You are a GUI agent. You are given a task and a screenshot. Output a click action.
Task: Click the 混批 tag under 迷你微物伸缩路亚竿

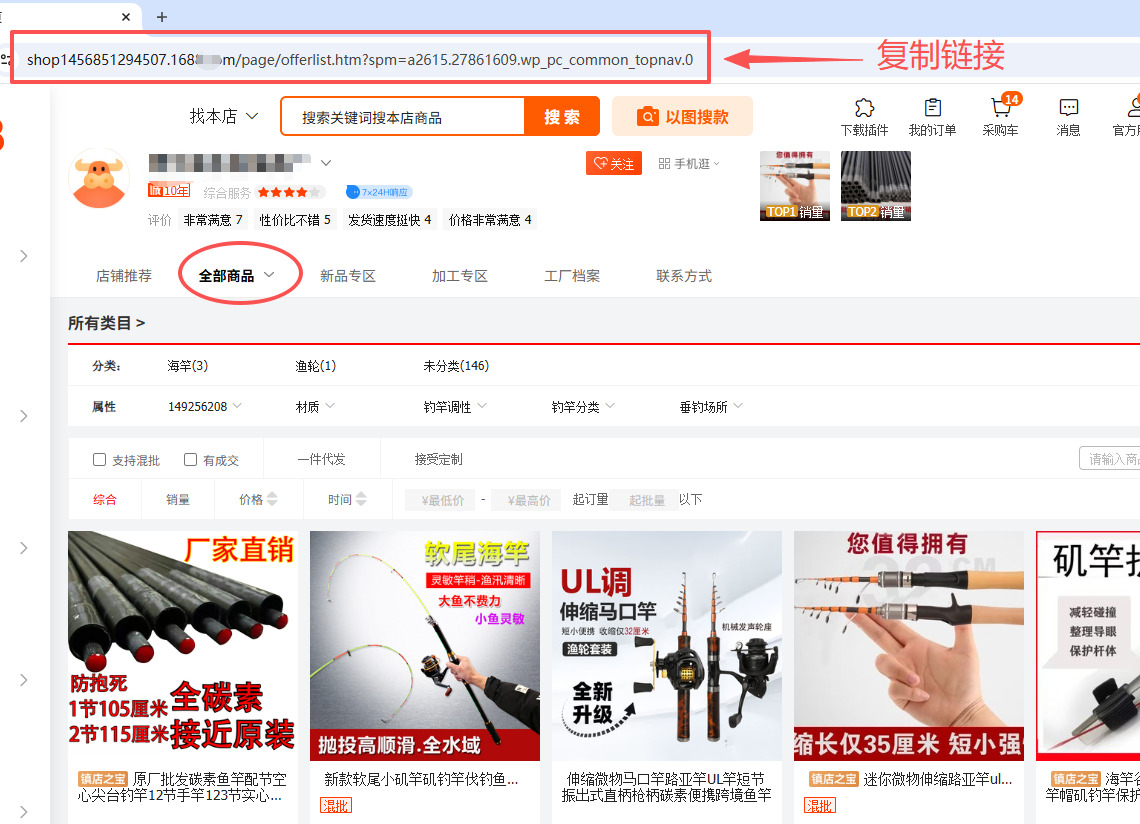pyautogui.click(x=819, y=805)
